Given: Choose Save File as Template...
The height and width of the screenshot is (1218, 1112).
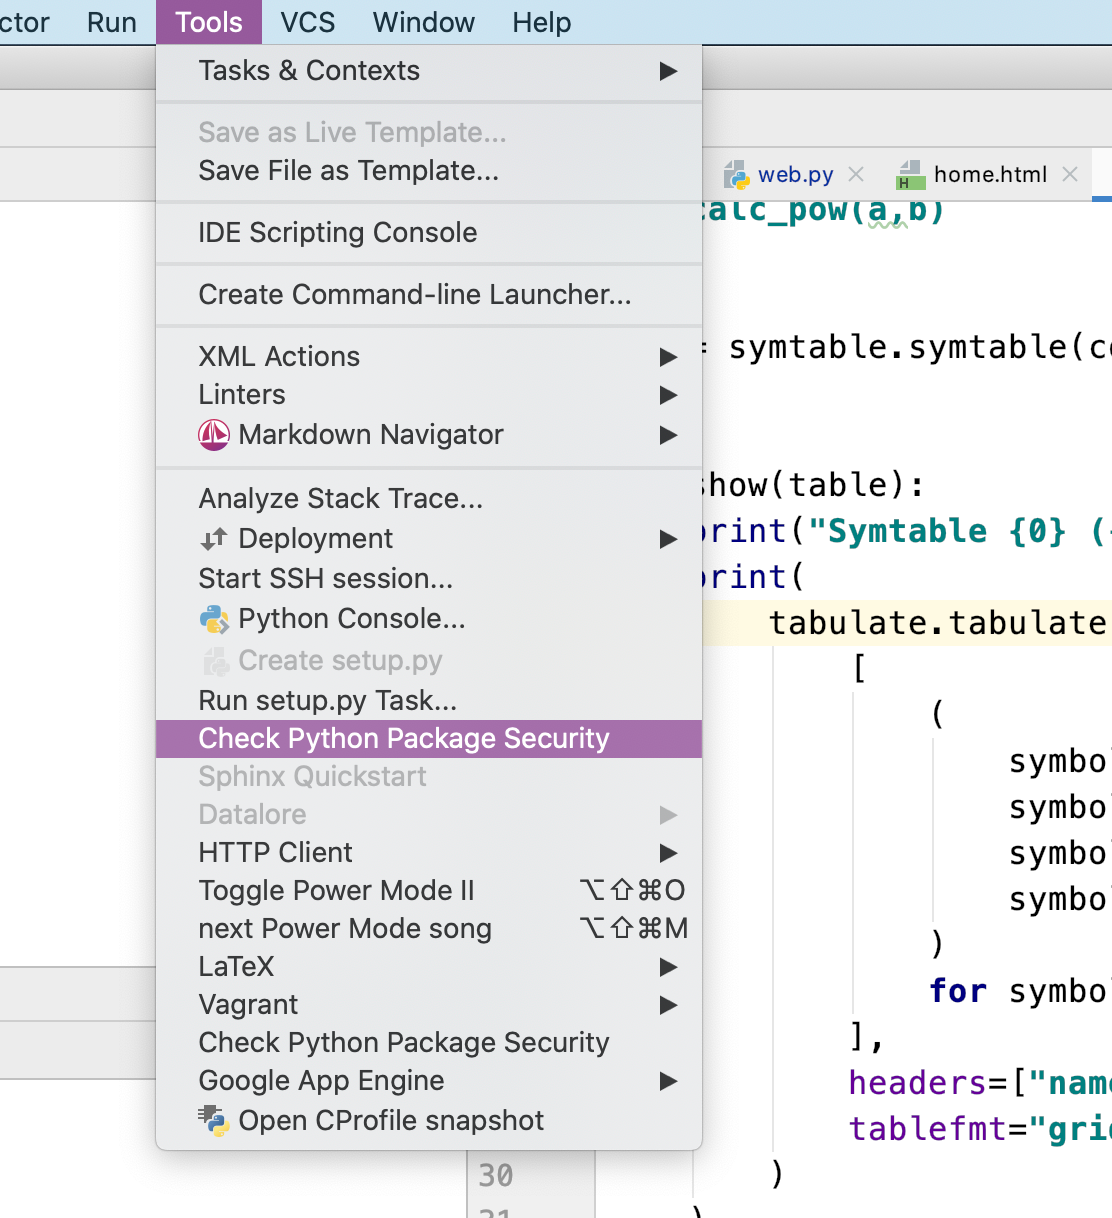Looking at the screenshot, I should [x=429, y=171].
